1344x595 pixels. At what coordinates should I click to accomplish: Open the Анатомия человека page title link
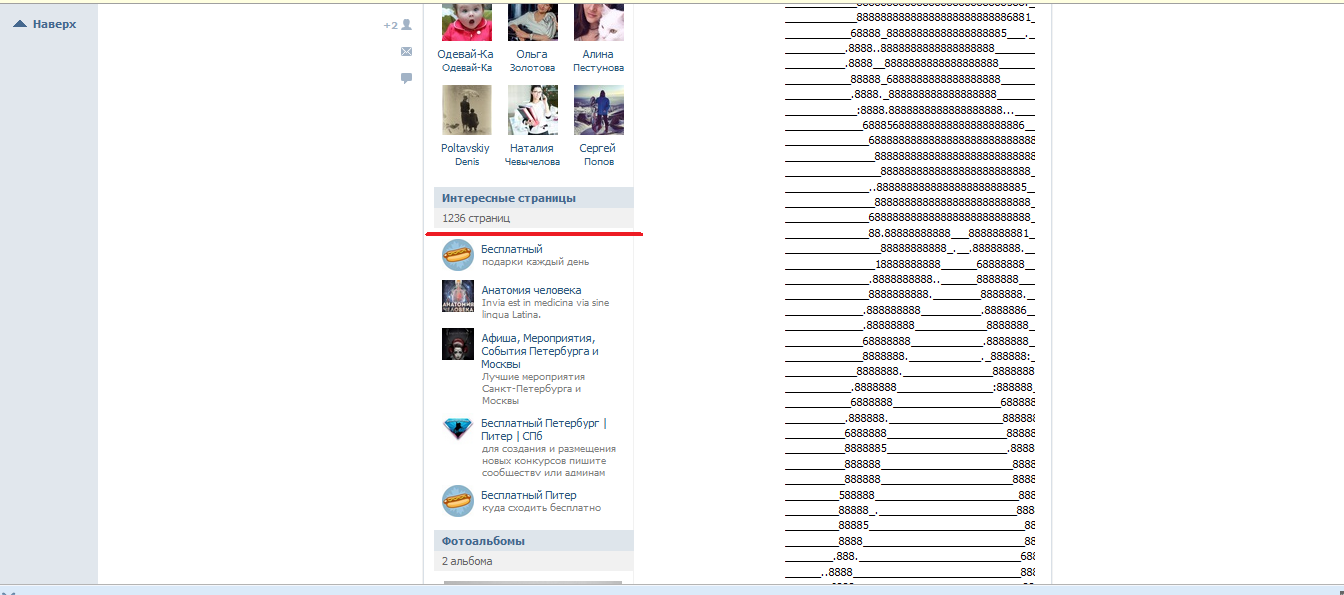[x=531, y=290]
